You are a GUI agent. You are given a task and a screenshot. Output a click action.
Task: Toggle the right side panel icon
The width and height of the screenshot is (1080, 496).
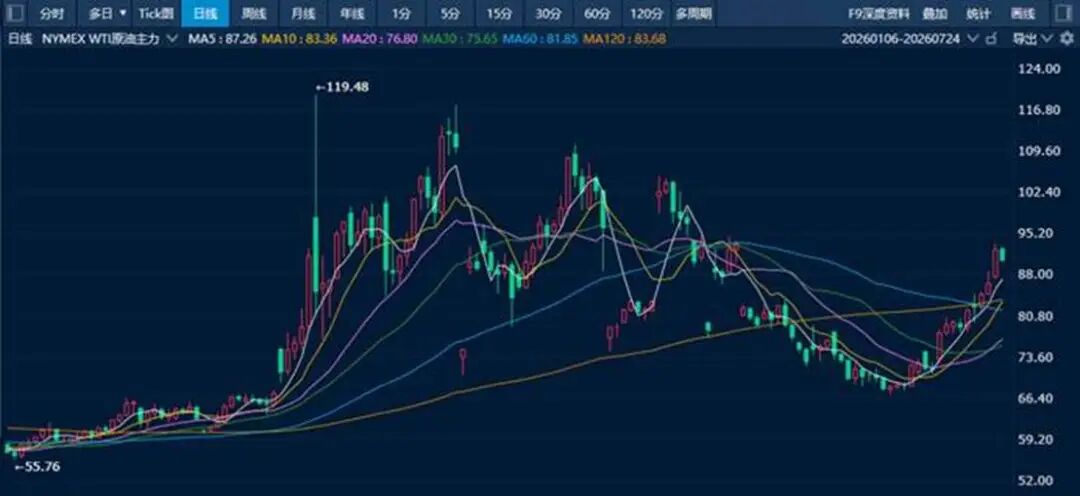click(x=1061, y=12)
